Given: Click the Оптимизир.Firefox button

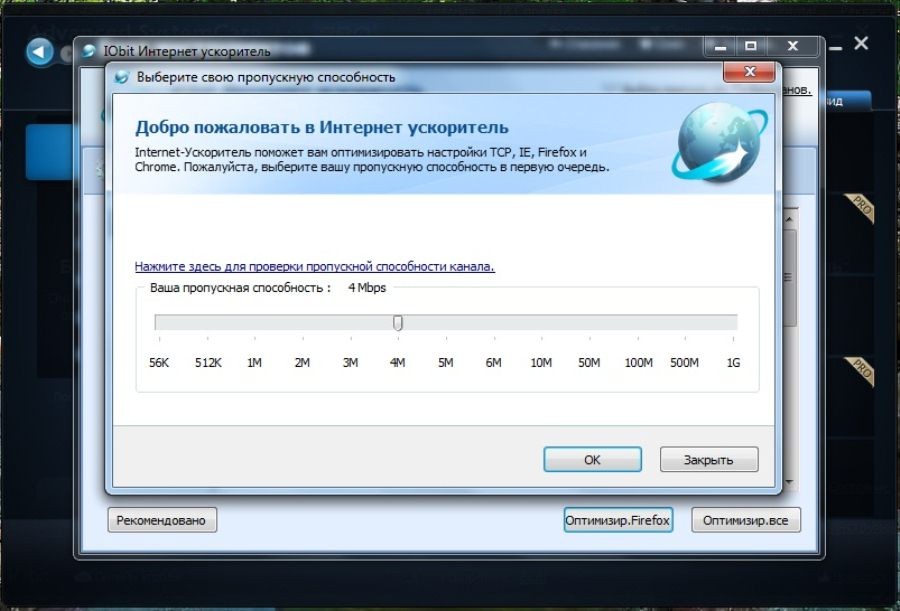Looking at the screenshot, I should tap(618, 520).
